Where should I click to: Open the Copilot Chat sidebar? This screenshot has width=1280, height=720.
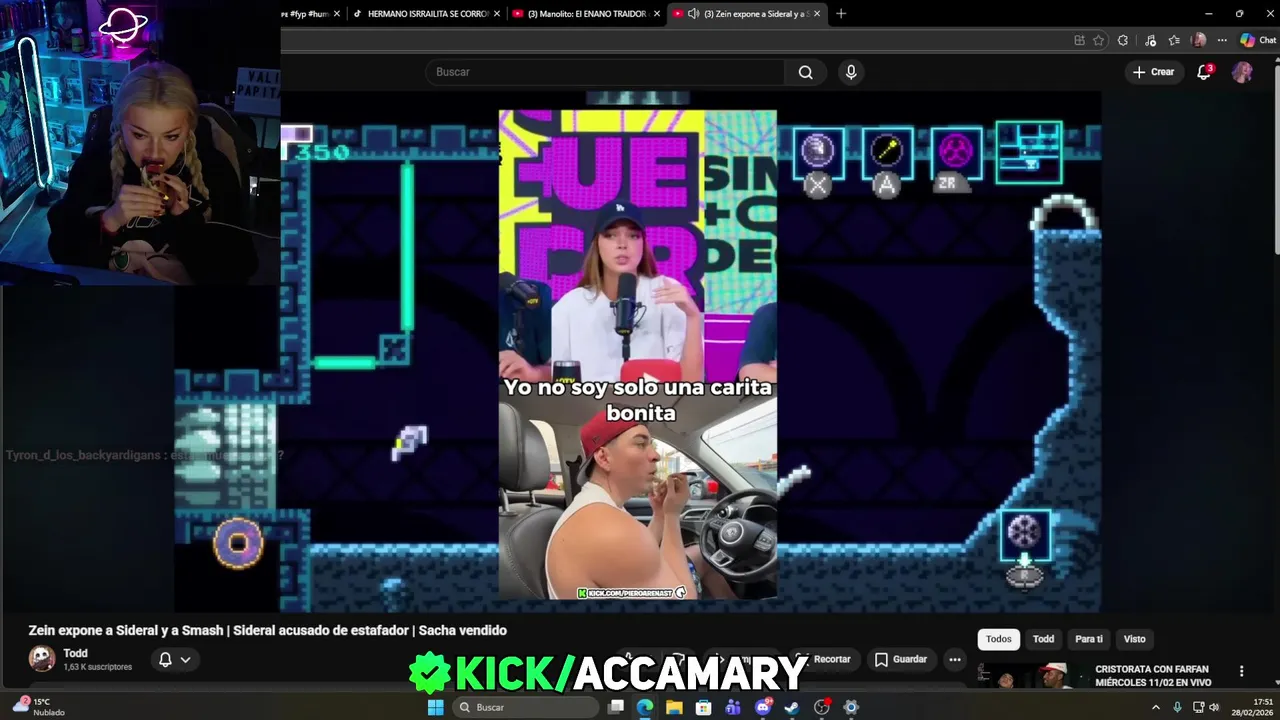click(x=1258, y=40)
